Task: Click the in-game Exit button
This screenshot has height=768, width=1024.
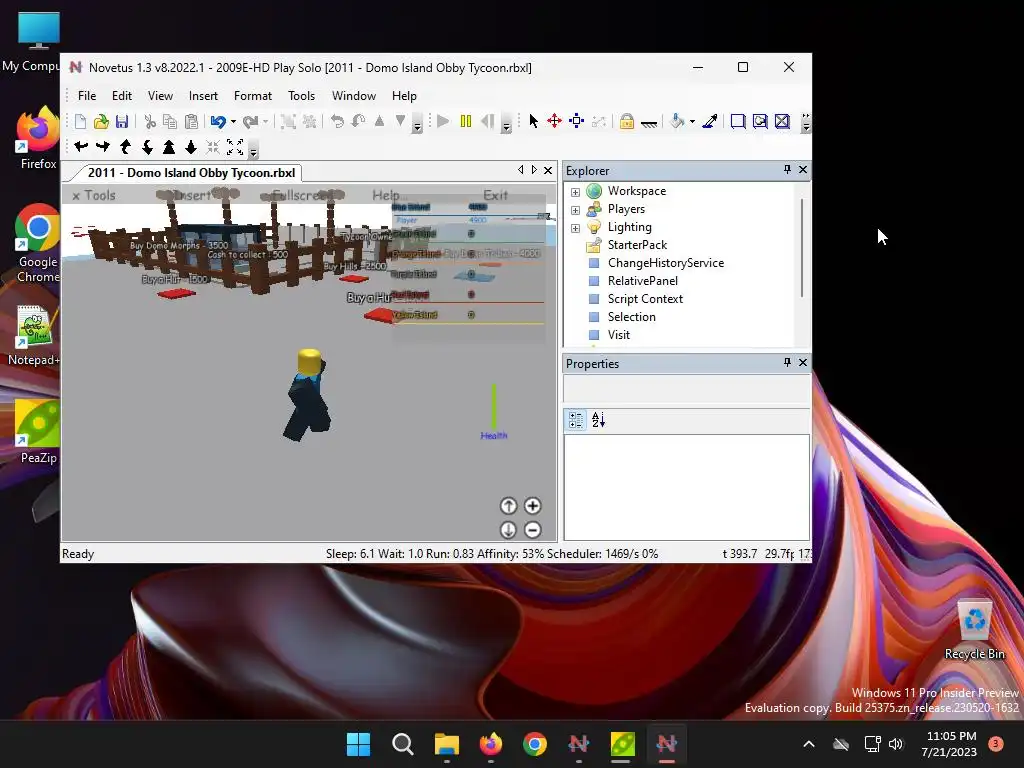Action: 496,195
